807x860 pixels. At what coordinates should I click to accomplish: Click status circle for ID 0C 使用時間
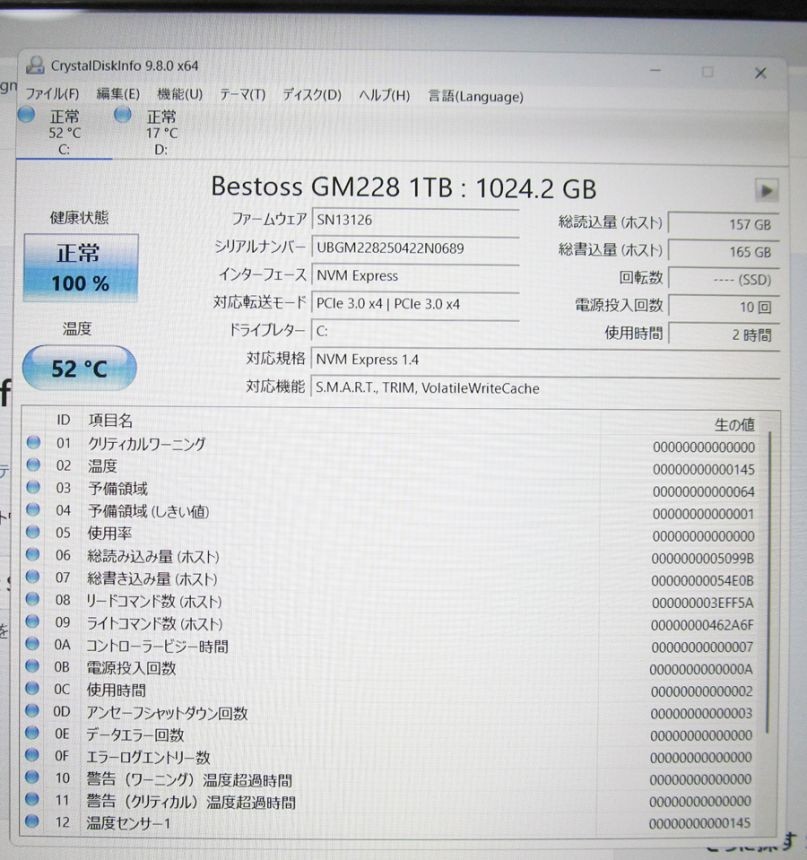click(x=33, y=688)
